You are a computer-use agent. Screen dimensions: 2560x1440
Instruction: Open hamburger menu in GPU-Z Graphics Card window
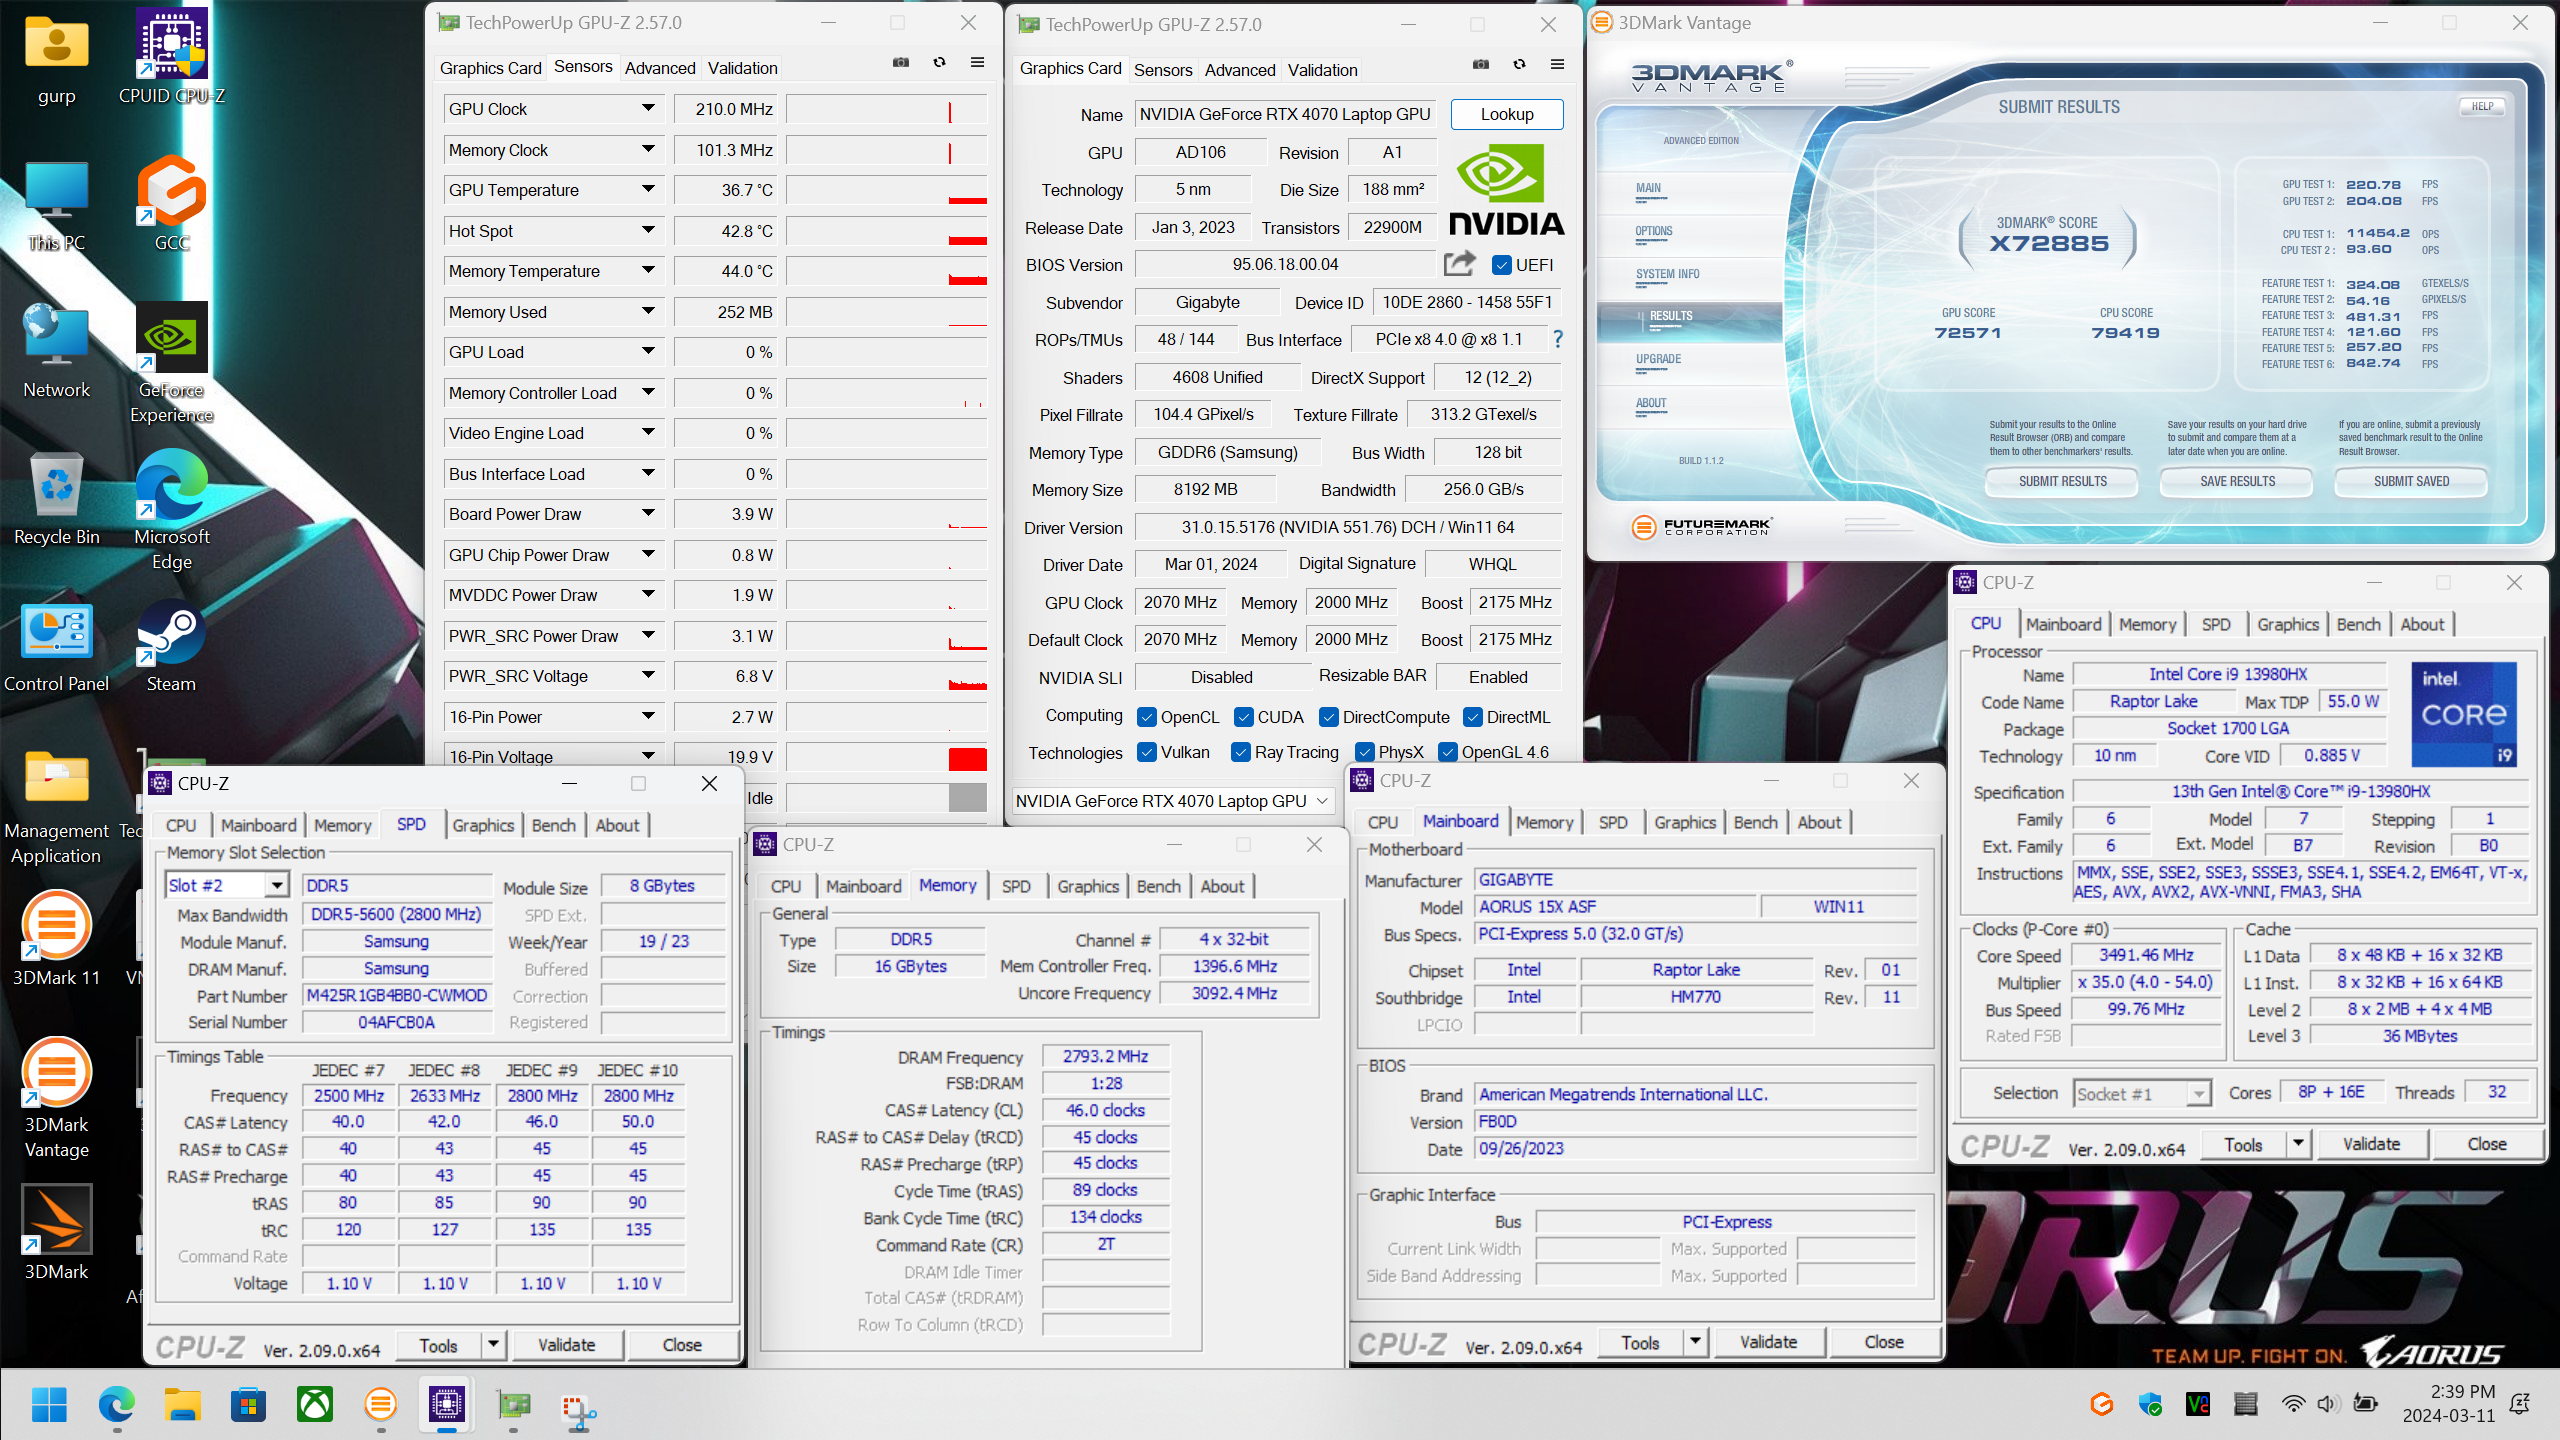click(1557, 65)
